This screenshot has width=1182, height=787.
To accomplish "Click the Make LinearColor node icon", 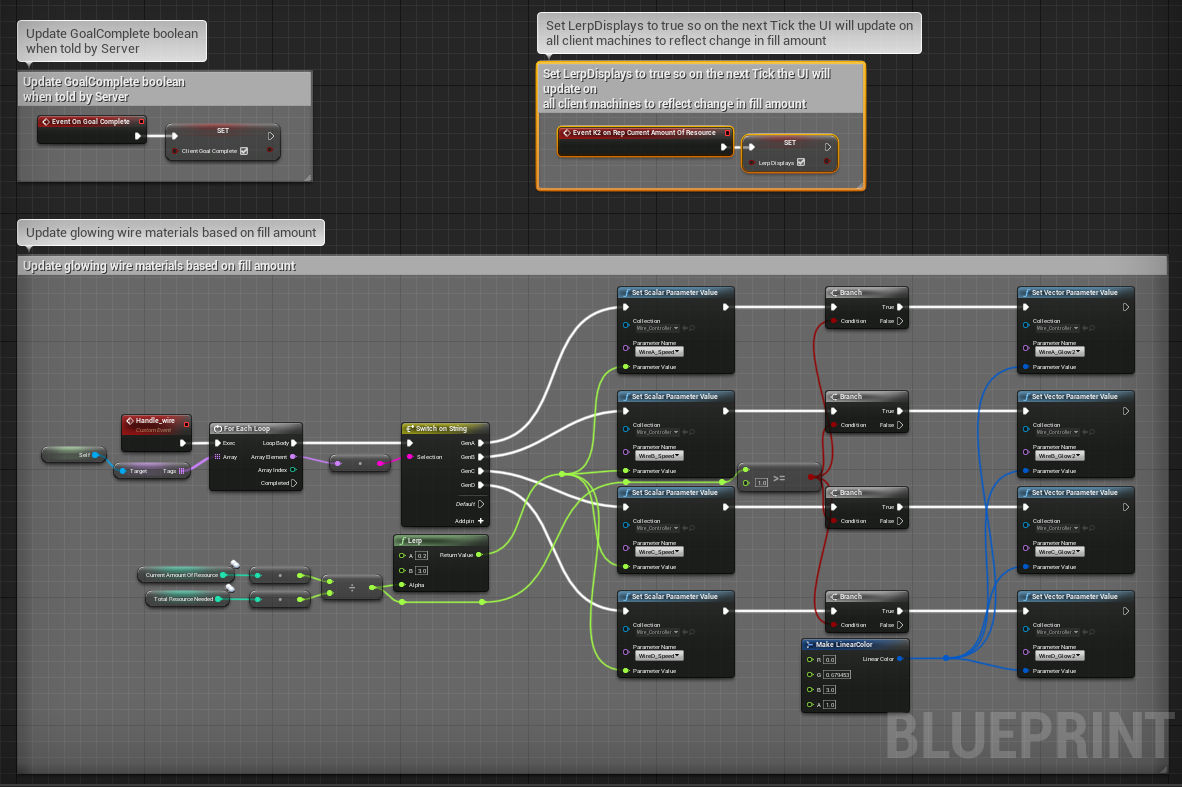I will (810, 645).
